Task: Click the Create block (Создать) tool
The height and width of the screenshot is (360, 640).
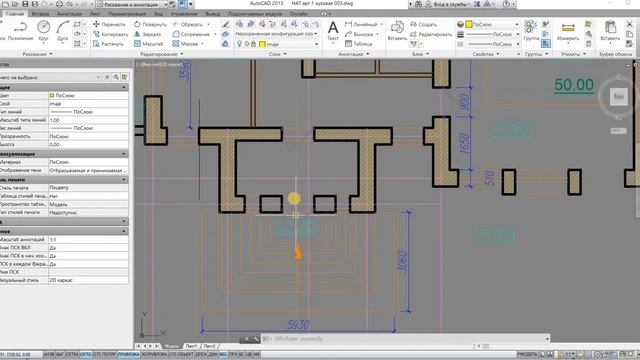Action: 424,24
